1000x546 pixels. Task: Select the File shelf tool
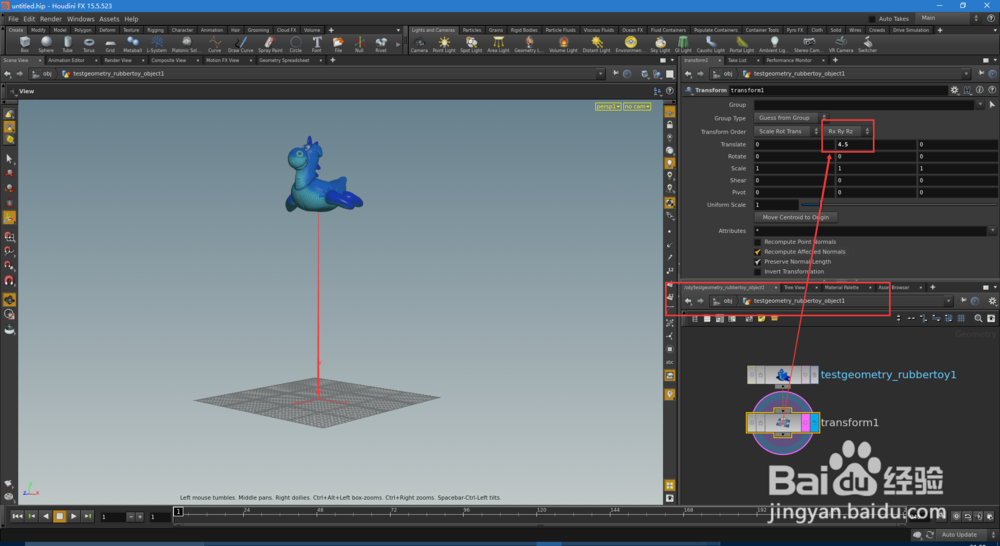click(x=338, y=45)
